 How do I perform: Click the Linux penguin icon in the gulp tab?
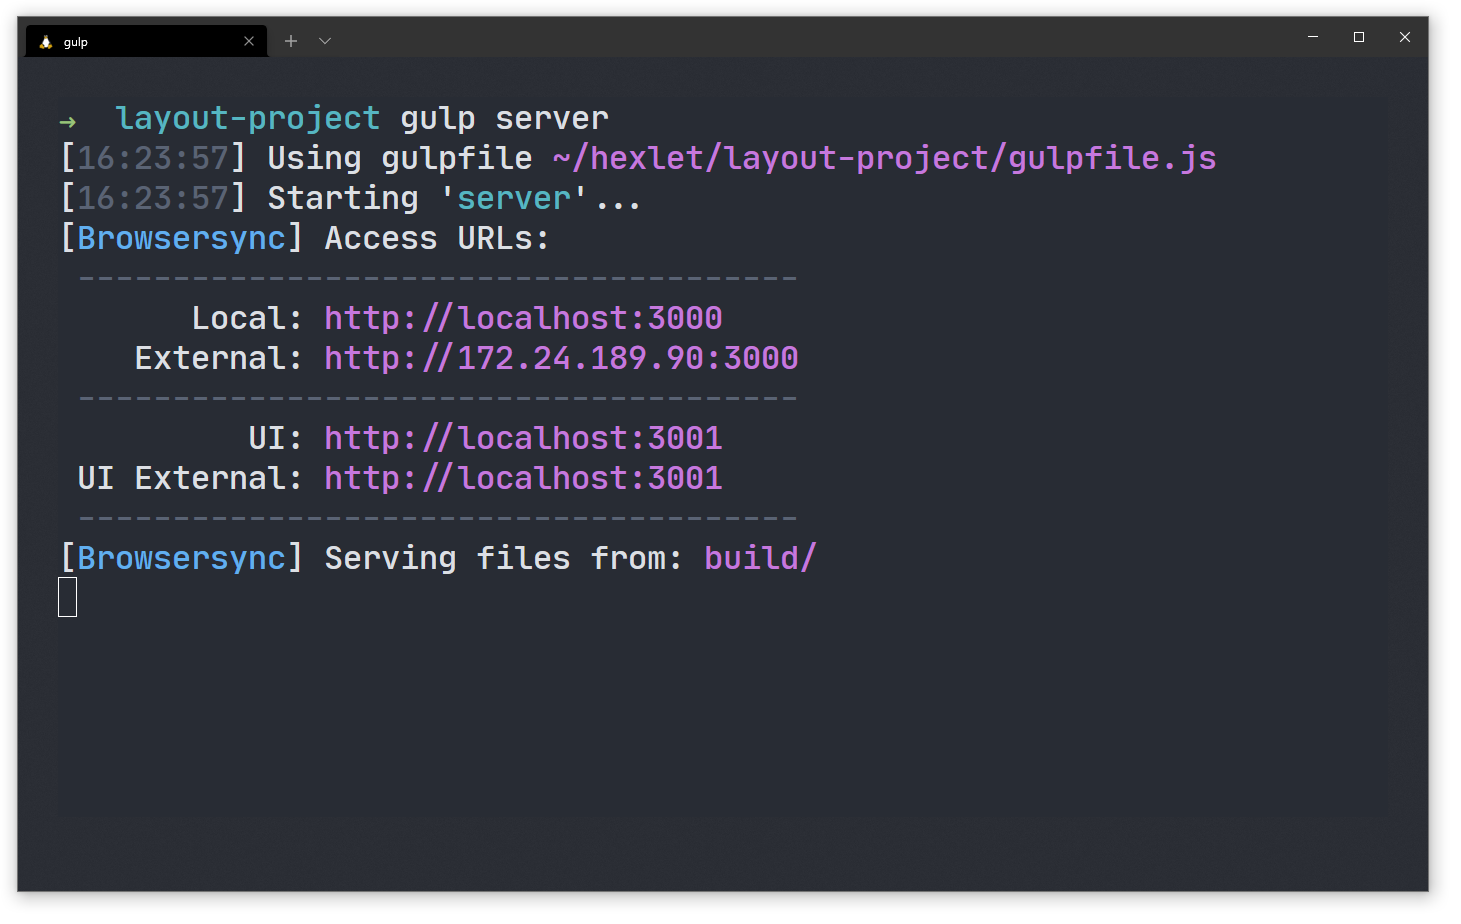(46, 42)
